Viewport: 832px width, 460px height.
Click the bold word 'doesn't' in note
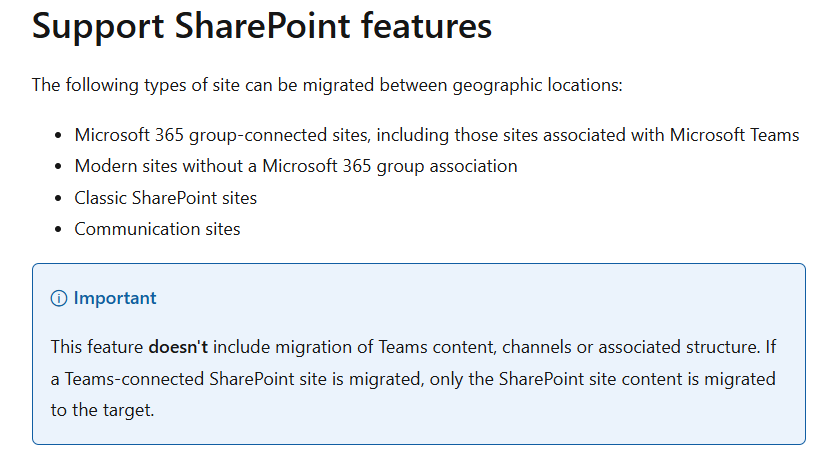point(178,347)
